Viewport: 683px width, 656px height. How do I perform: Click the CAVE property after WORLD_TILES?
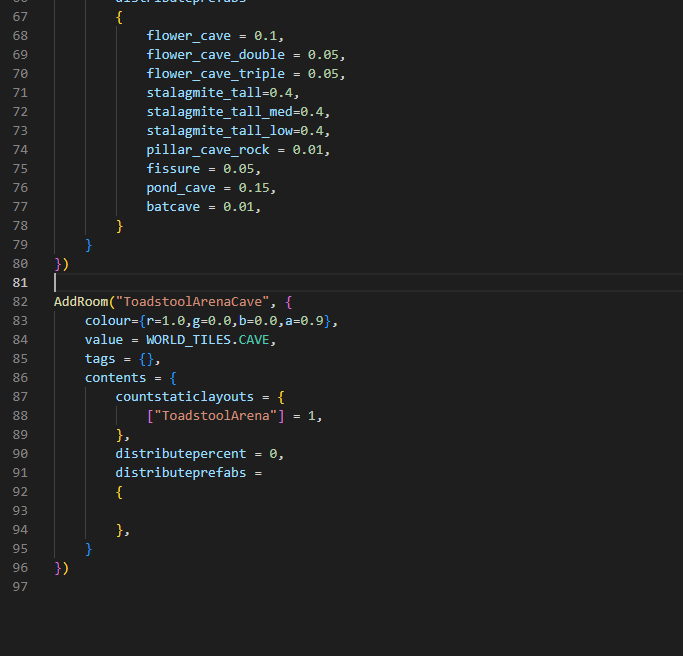[x=254, y=340]
